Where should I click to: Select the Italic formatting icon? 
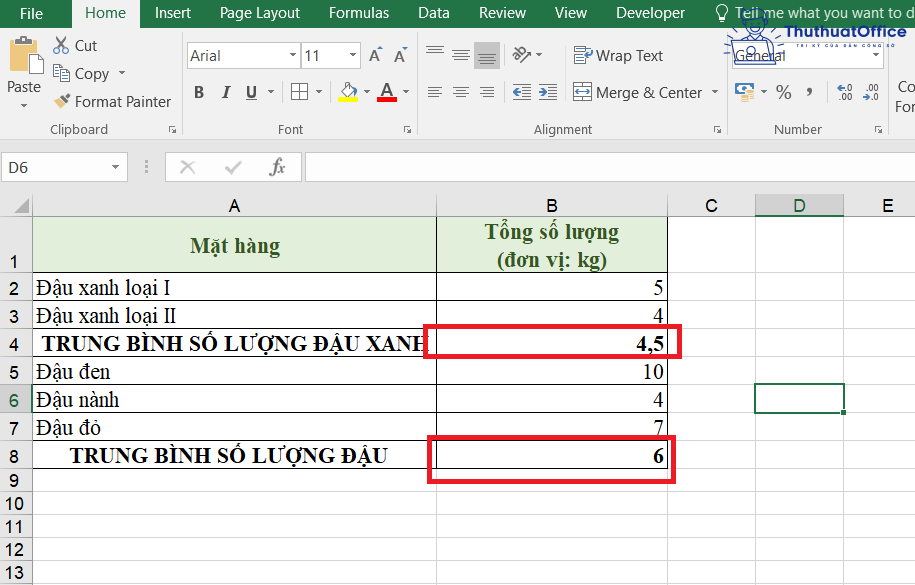click(226, 92)
